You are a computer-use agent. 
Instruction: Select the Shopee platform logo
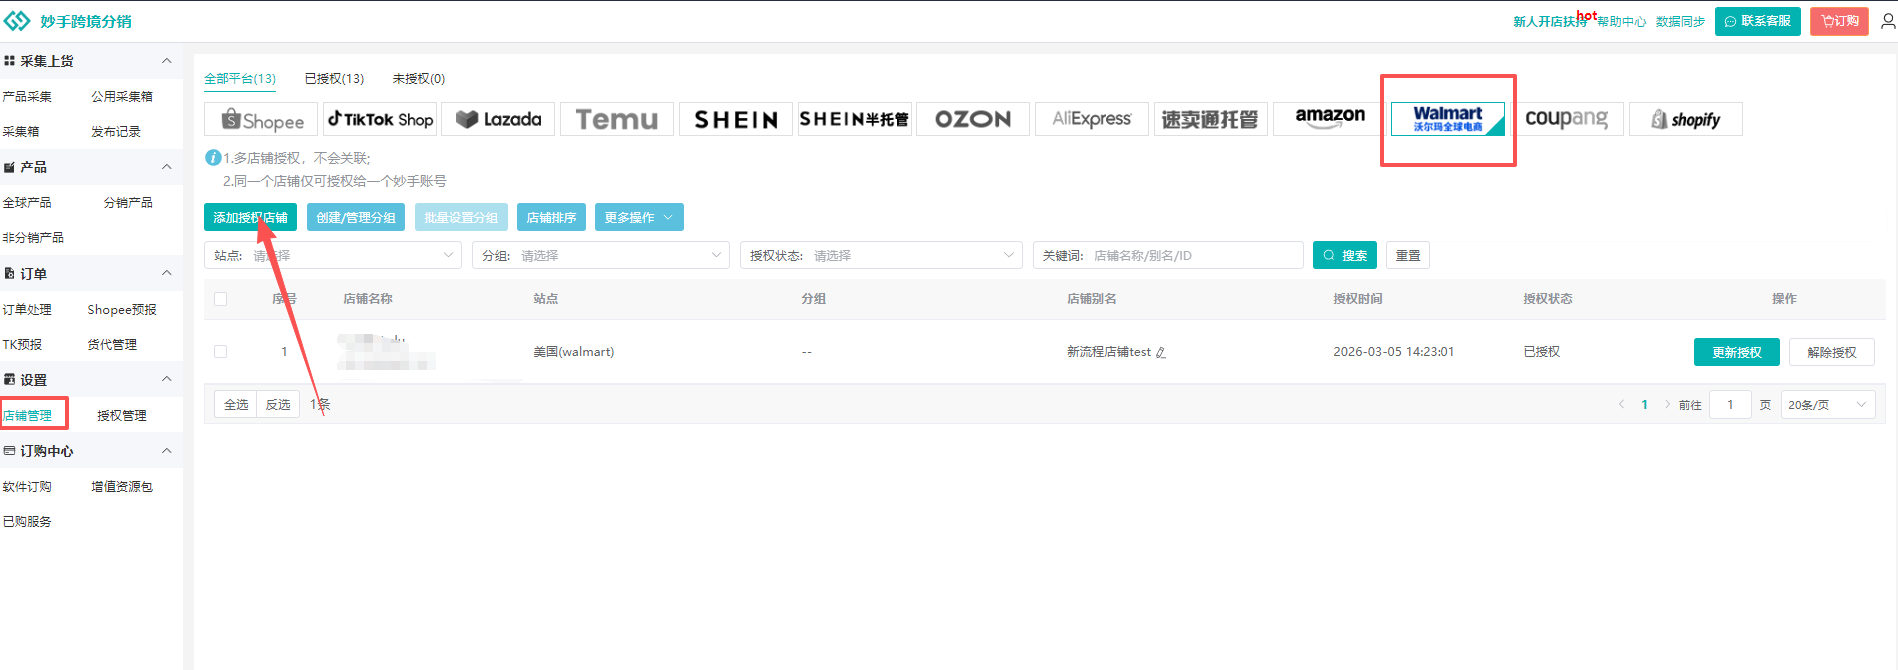coord(261,119)
